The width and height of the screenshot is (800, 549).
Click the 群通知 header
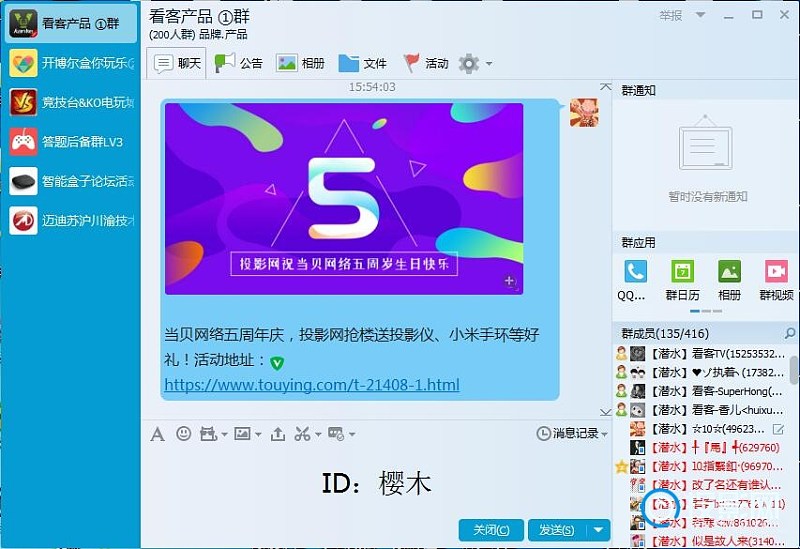click(638, 91)
